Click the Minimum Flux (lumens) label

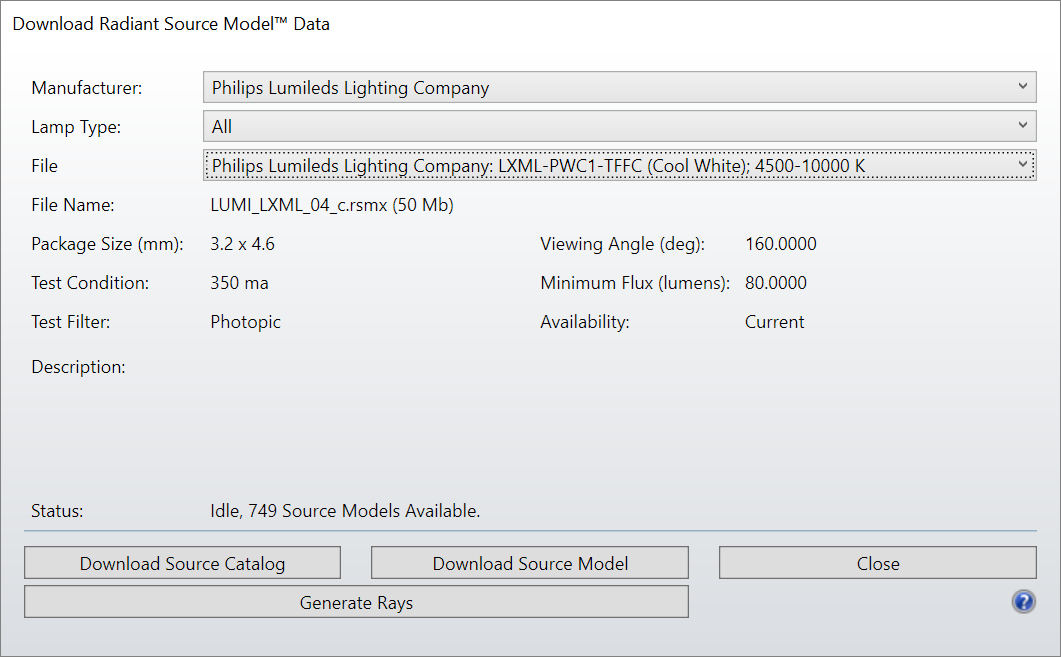635,283
